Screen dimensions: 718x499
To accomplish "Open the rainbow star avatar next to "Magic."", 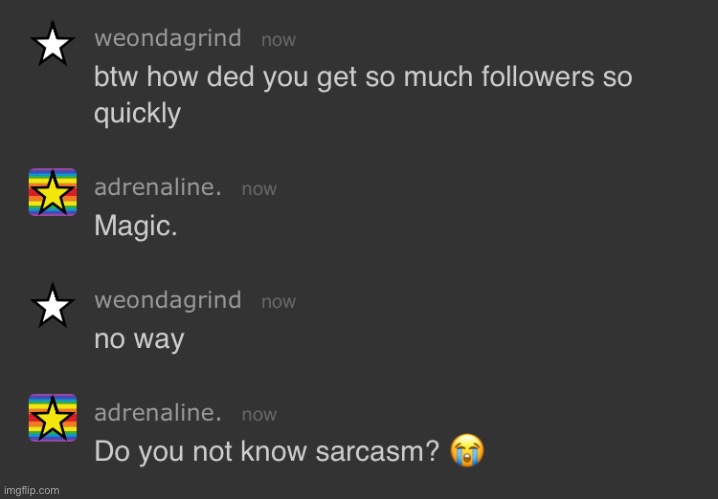I will pos(53,192).
